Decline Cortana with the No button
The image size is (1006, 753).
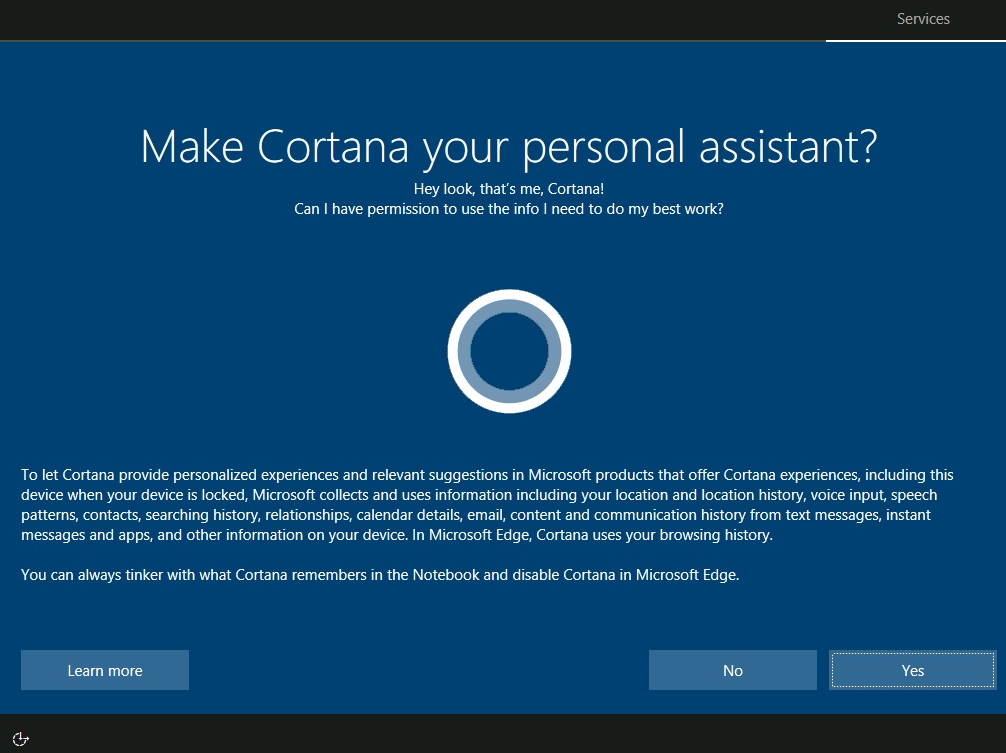(x=733, y=670)
